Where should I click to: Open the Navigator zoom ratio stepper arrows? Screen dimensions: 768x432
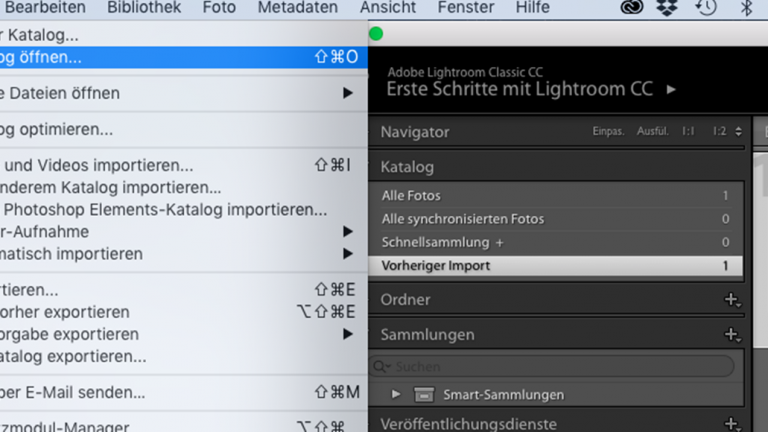pos(738,131)
